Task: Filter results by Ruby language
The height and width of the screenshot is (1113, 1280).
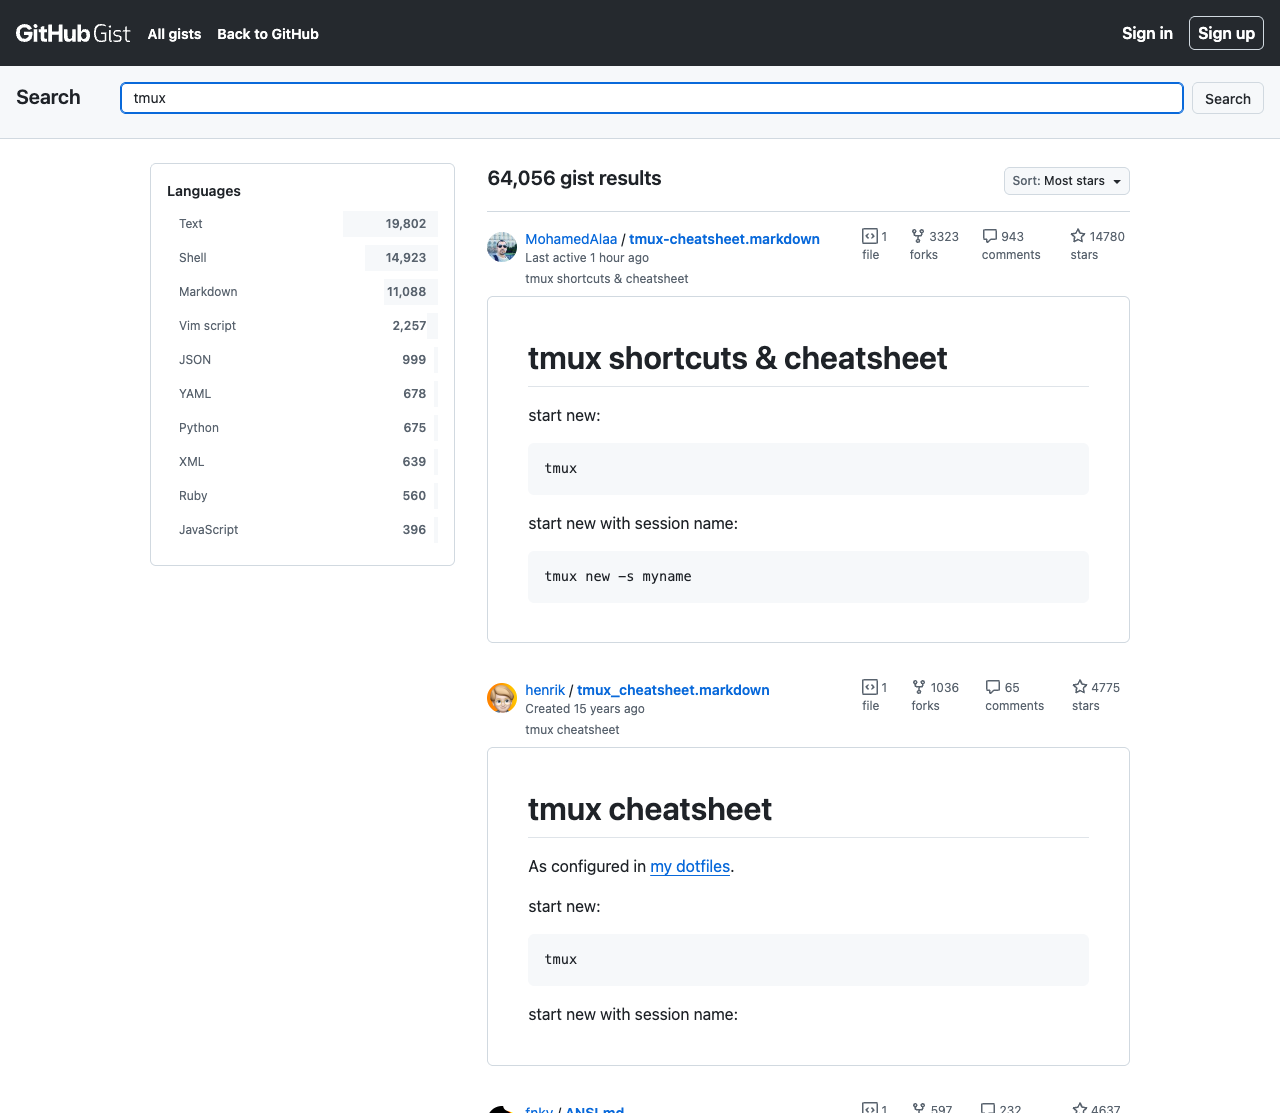Action: coord(302,496)
